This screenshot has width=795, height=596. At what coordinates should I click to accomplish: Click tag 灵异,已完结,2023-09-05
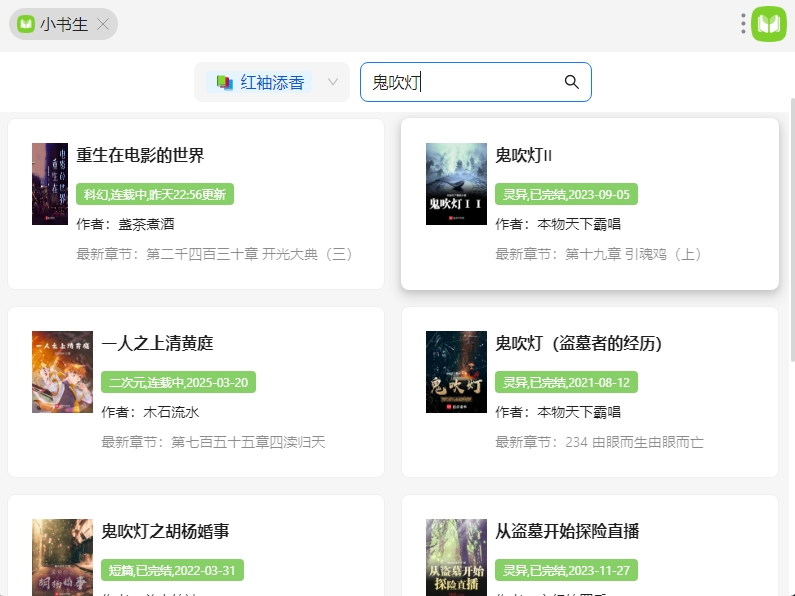tap(566, 194)
